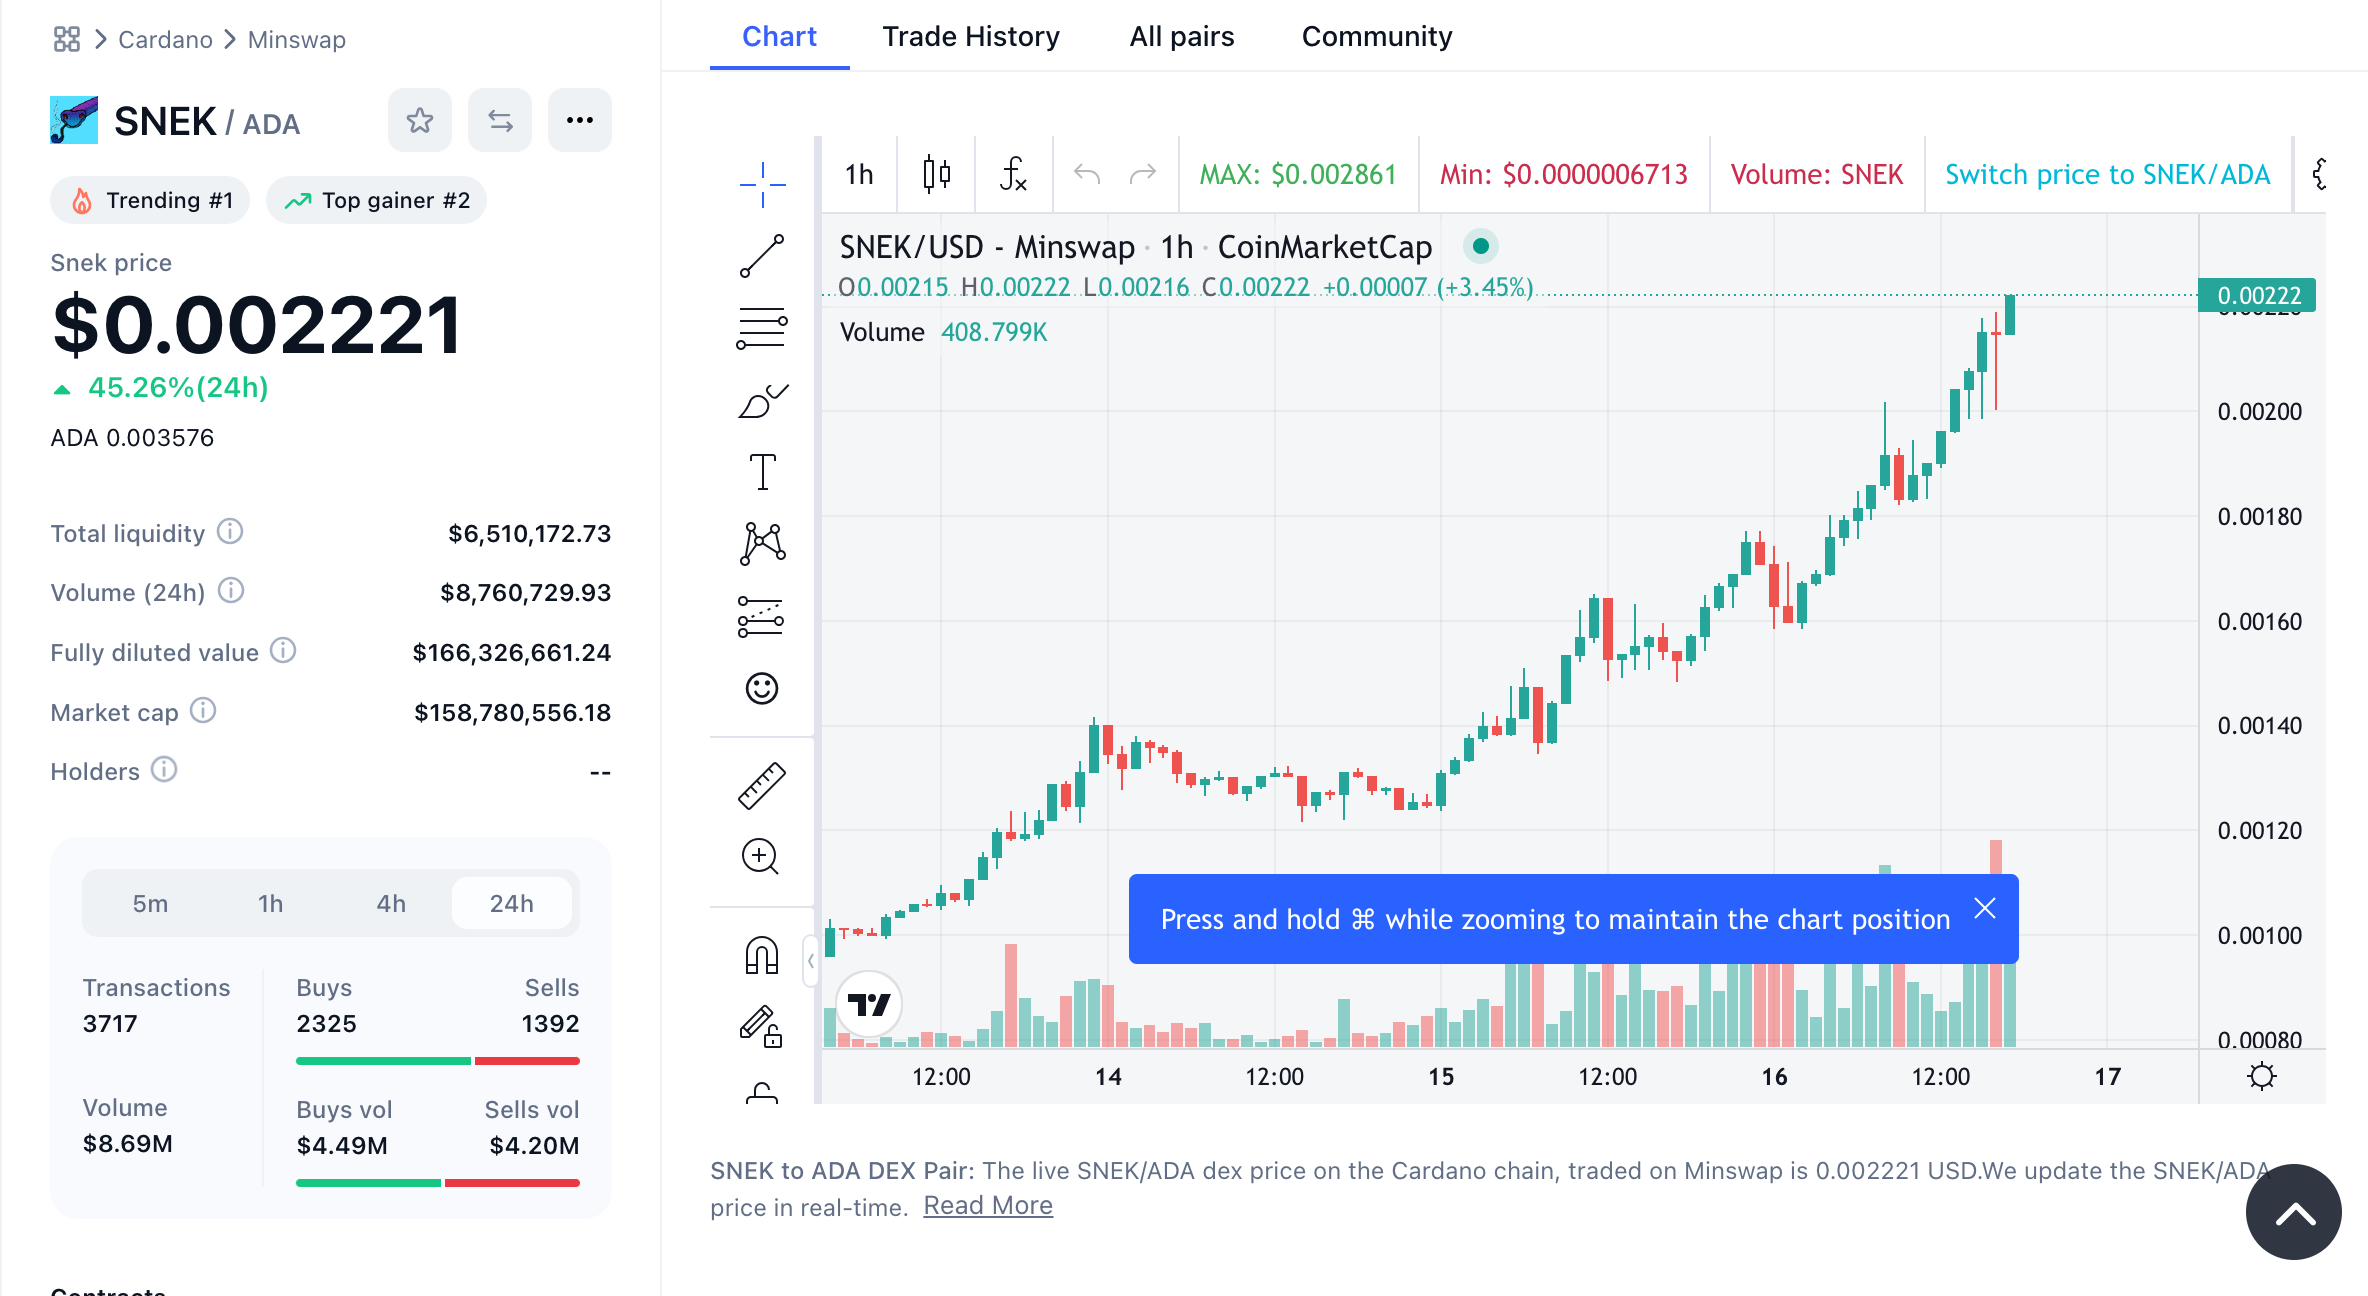Select the brush drawing tool
Viewport: 2368px width, 1296px height.
pos(762,401)
